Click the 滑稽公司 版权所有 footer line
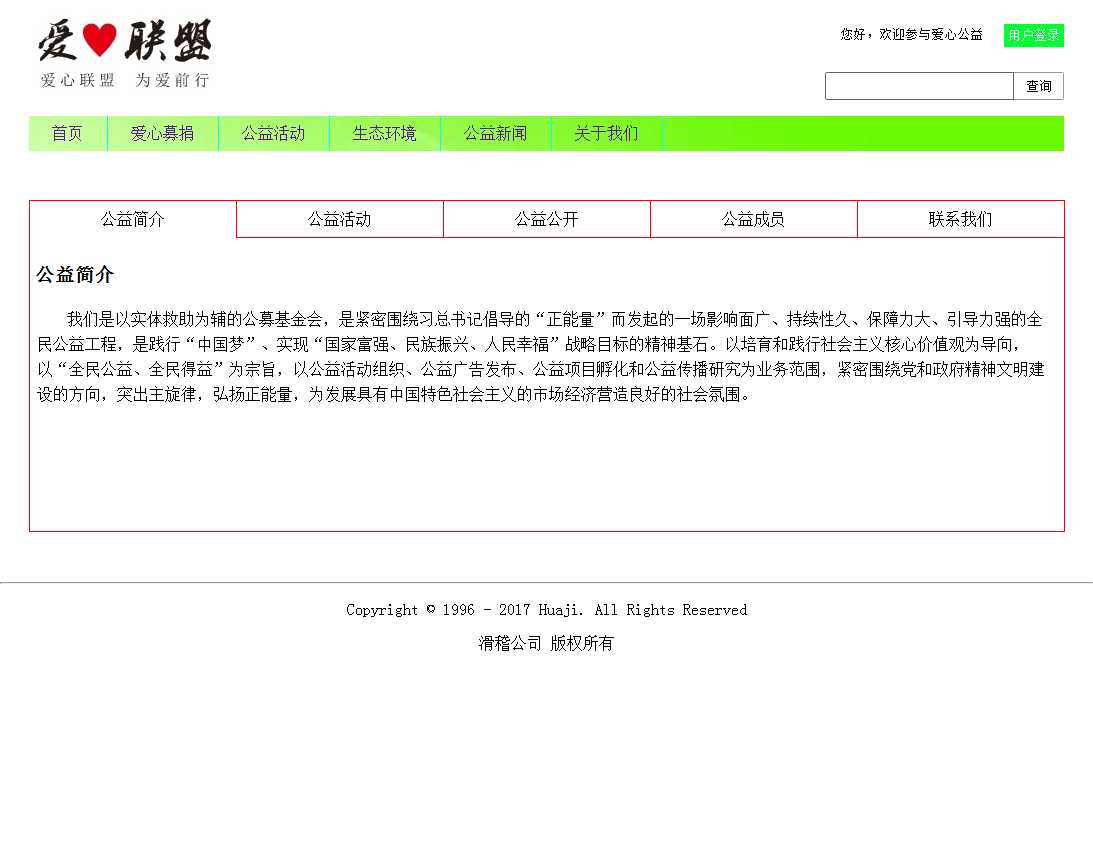The width and height of the screenshot is (1093, 850). [546, 644]
